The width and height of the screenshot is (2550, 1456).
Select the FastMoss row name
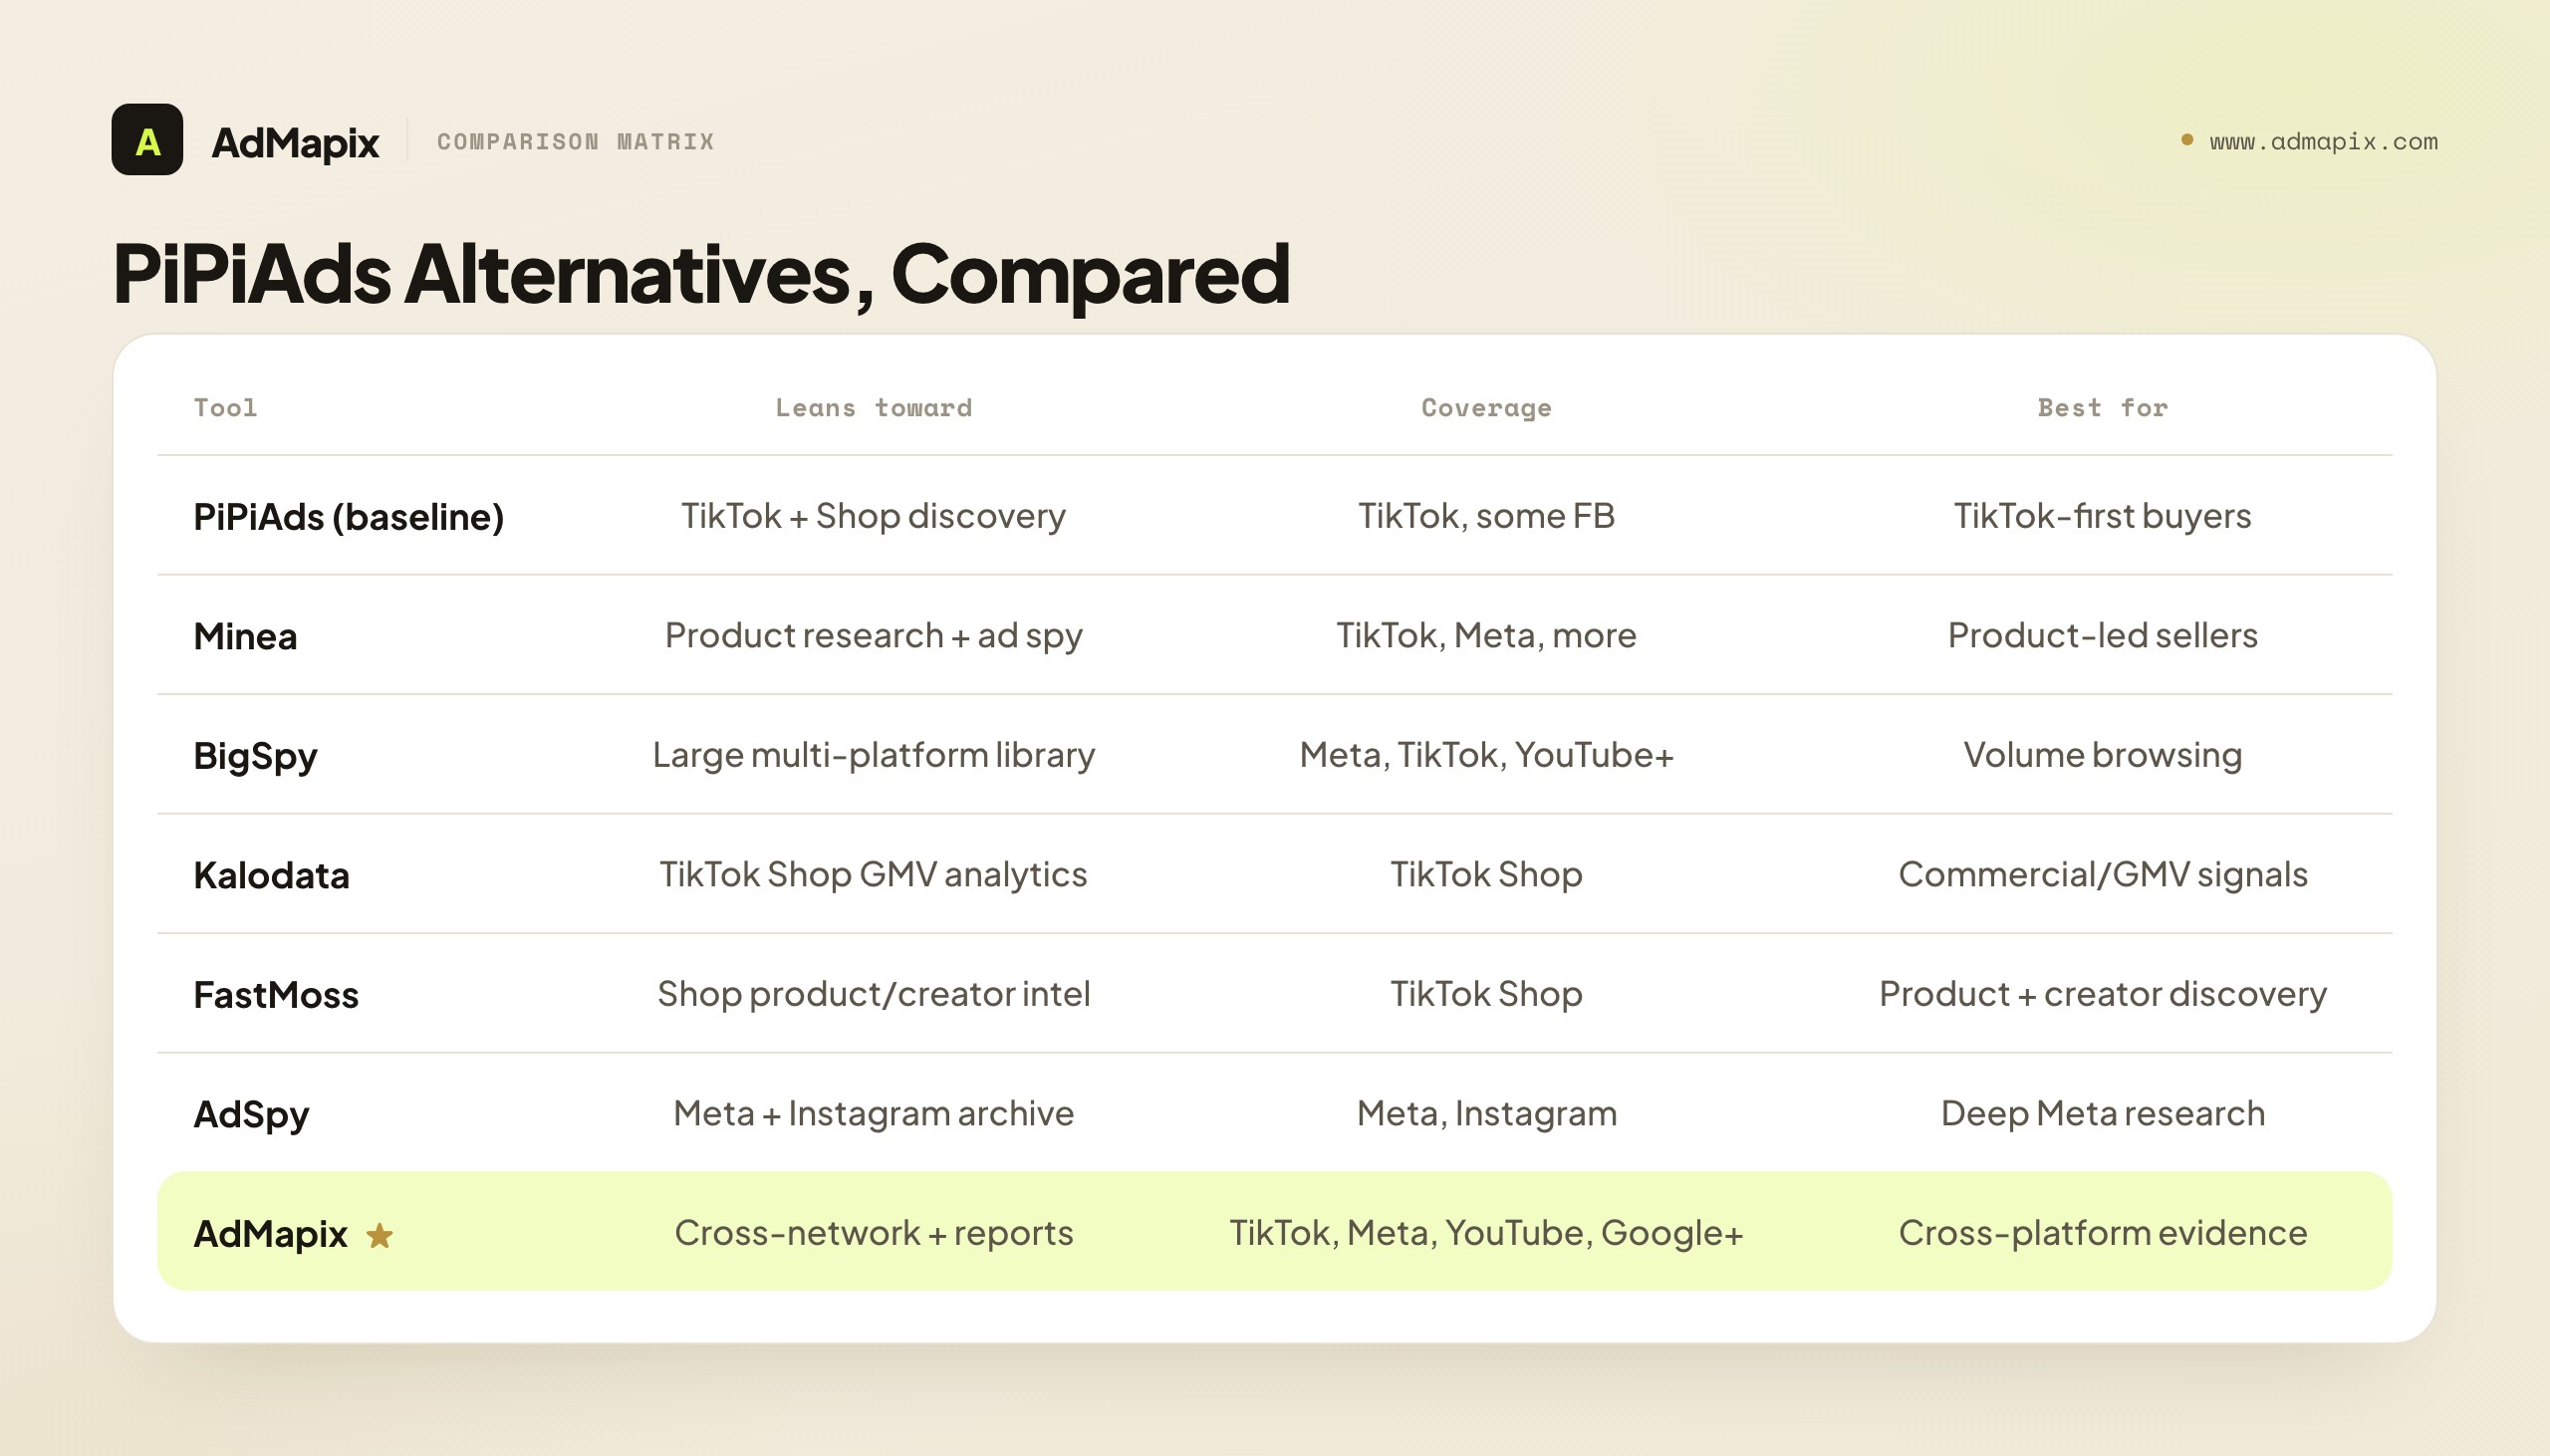point(276,995)
